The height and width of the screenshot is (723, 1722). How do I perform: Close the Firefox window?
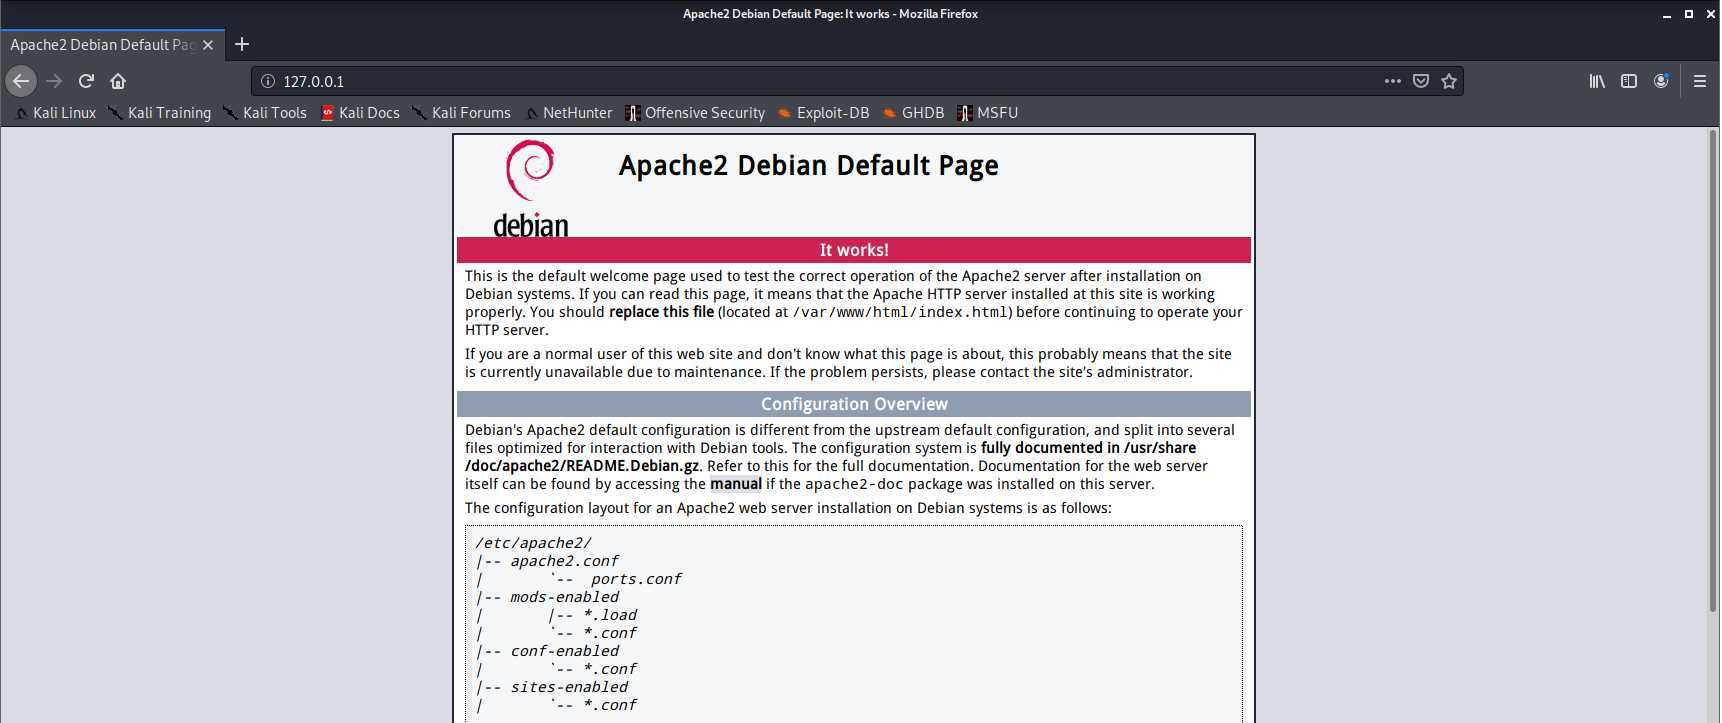pyautogui.click(x=1709, y=14)
